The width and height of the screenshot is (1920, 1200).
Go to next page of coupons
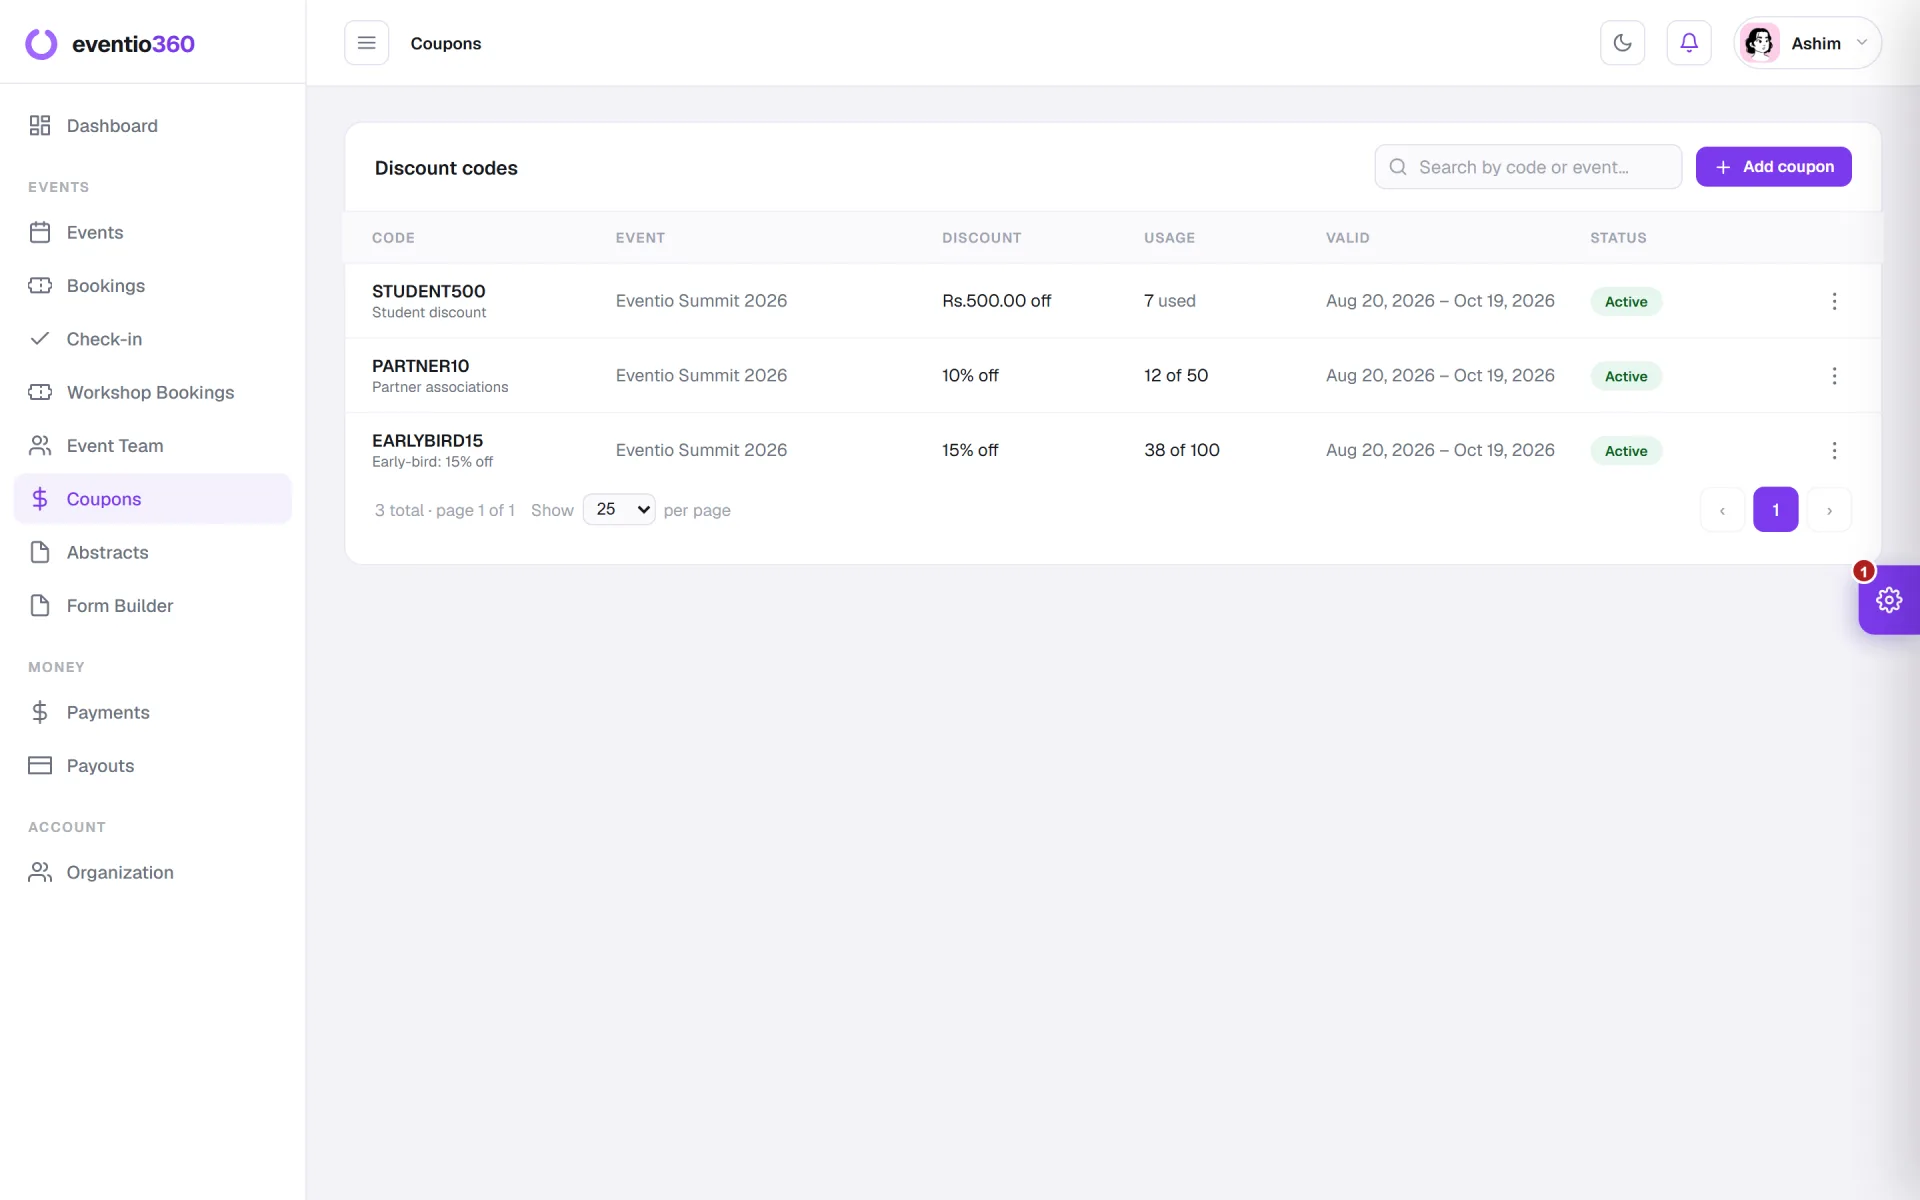coord(1829,510)
